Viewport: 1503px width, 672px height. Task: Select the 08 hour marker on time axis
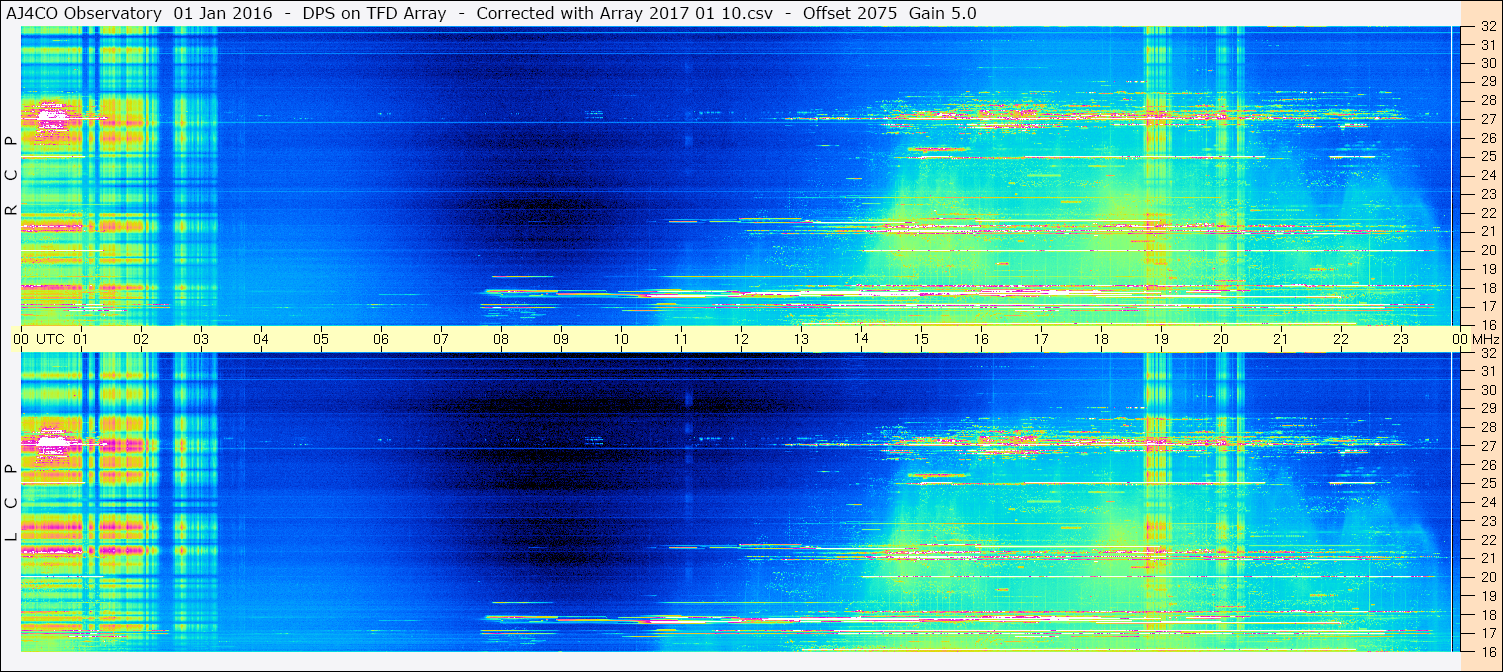501,339
